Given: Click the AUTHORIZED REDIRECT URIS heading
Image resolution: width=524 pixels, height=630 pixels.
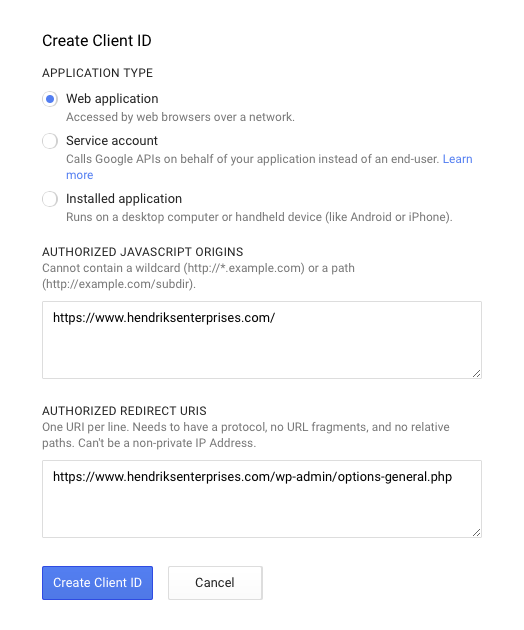Looking at the screenshot, I should pyautogui.click(x=124, y=411).
